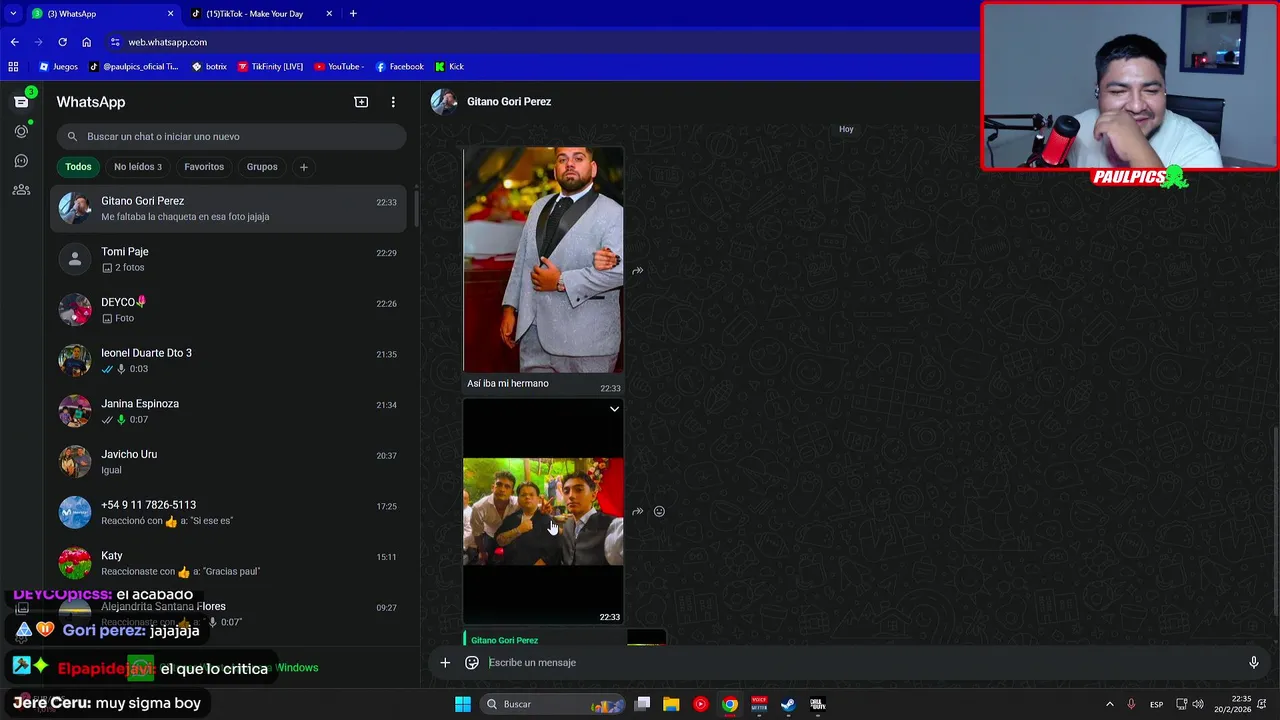Open the Communities icon in sidebar
The width and height of the screenshot is (1280, 720).
21,190
